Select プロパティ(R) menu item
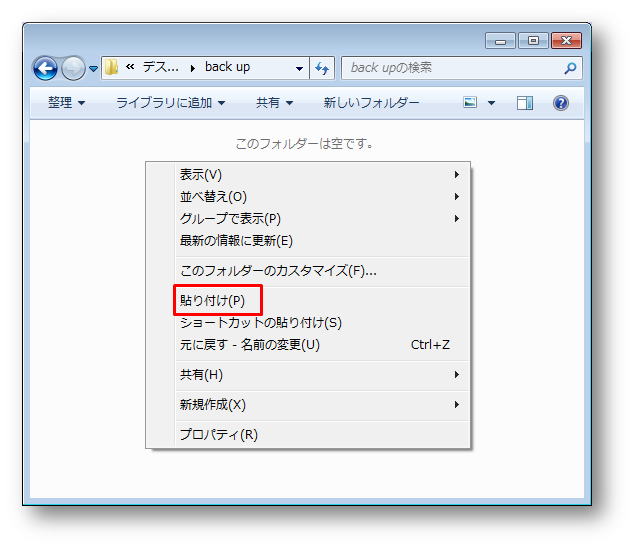 323,434
